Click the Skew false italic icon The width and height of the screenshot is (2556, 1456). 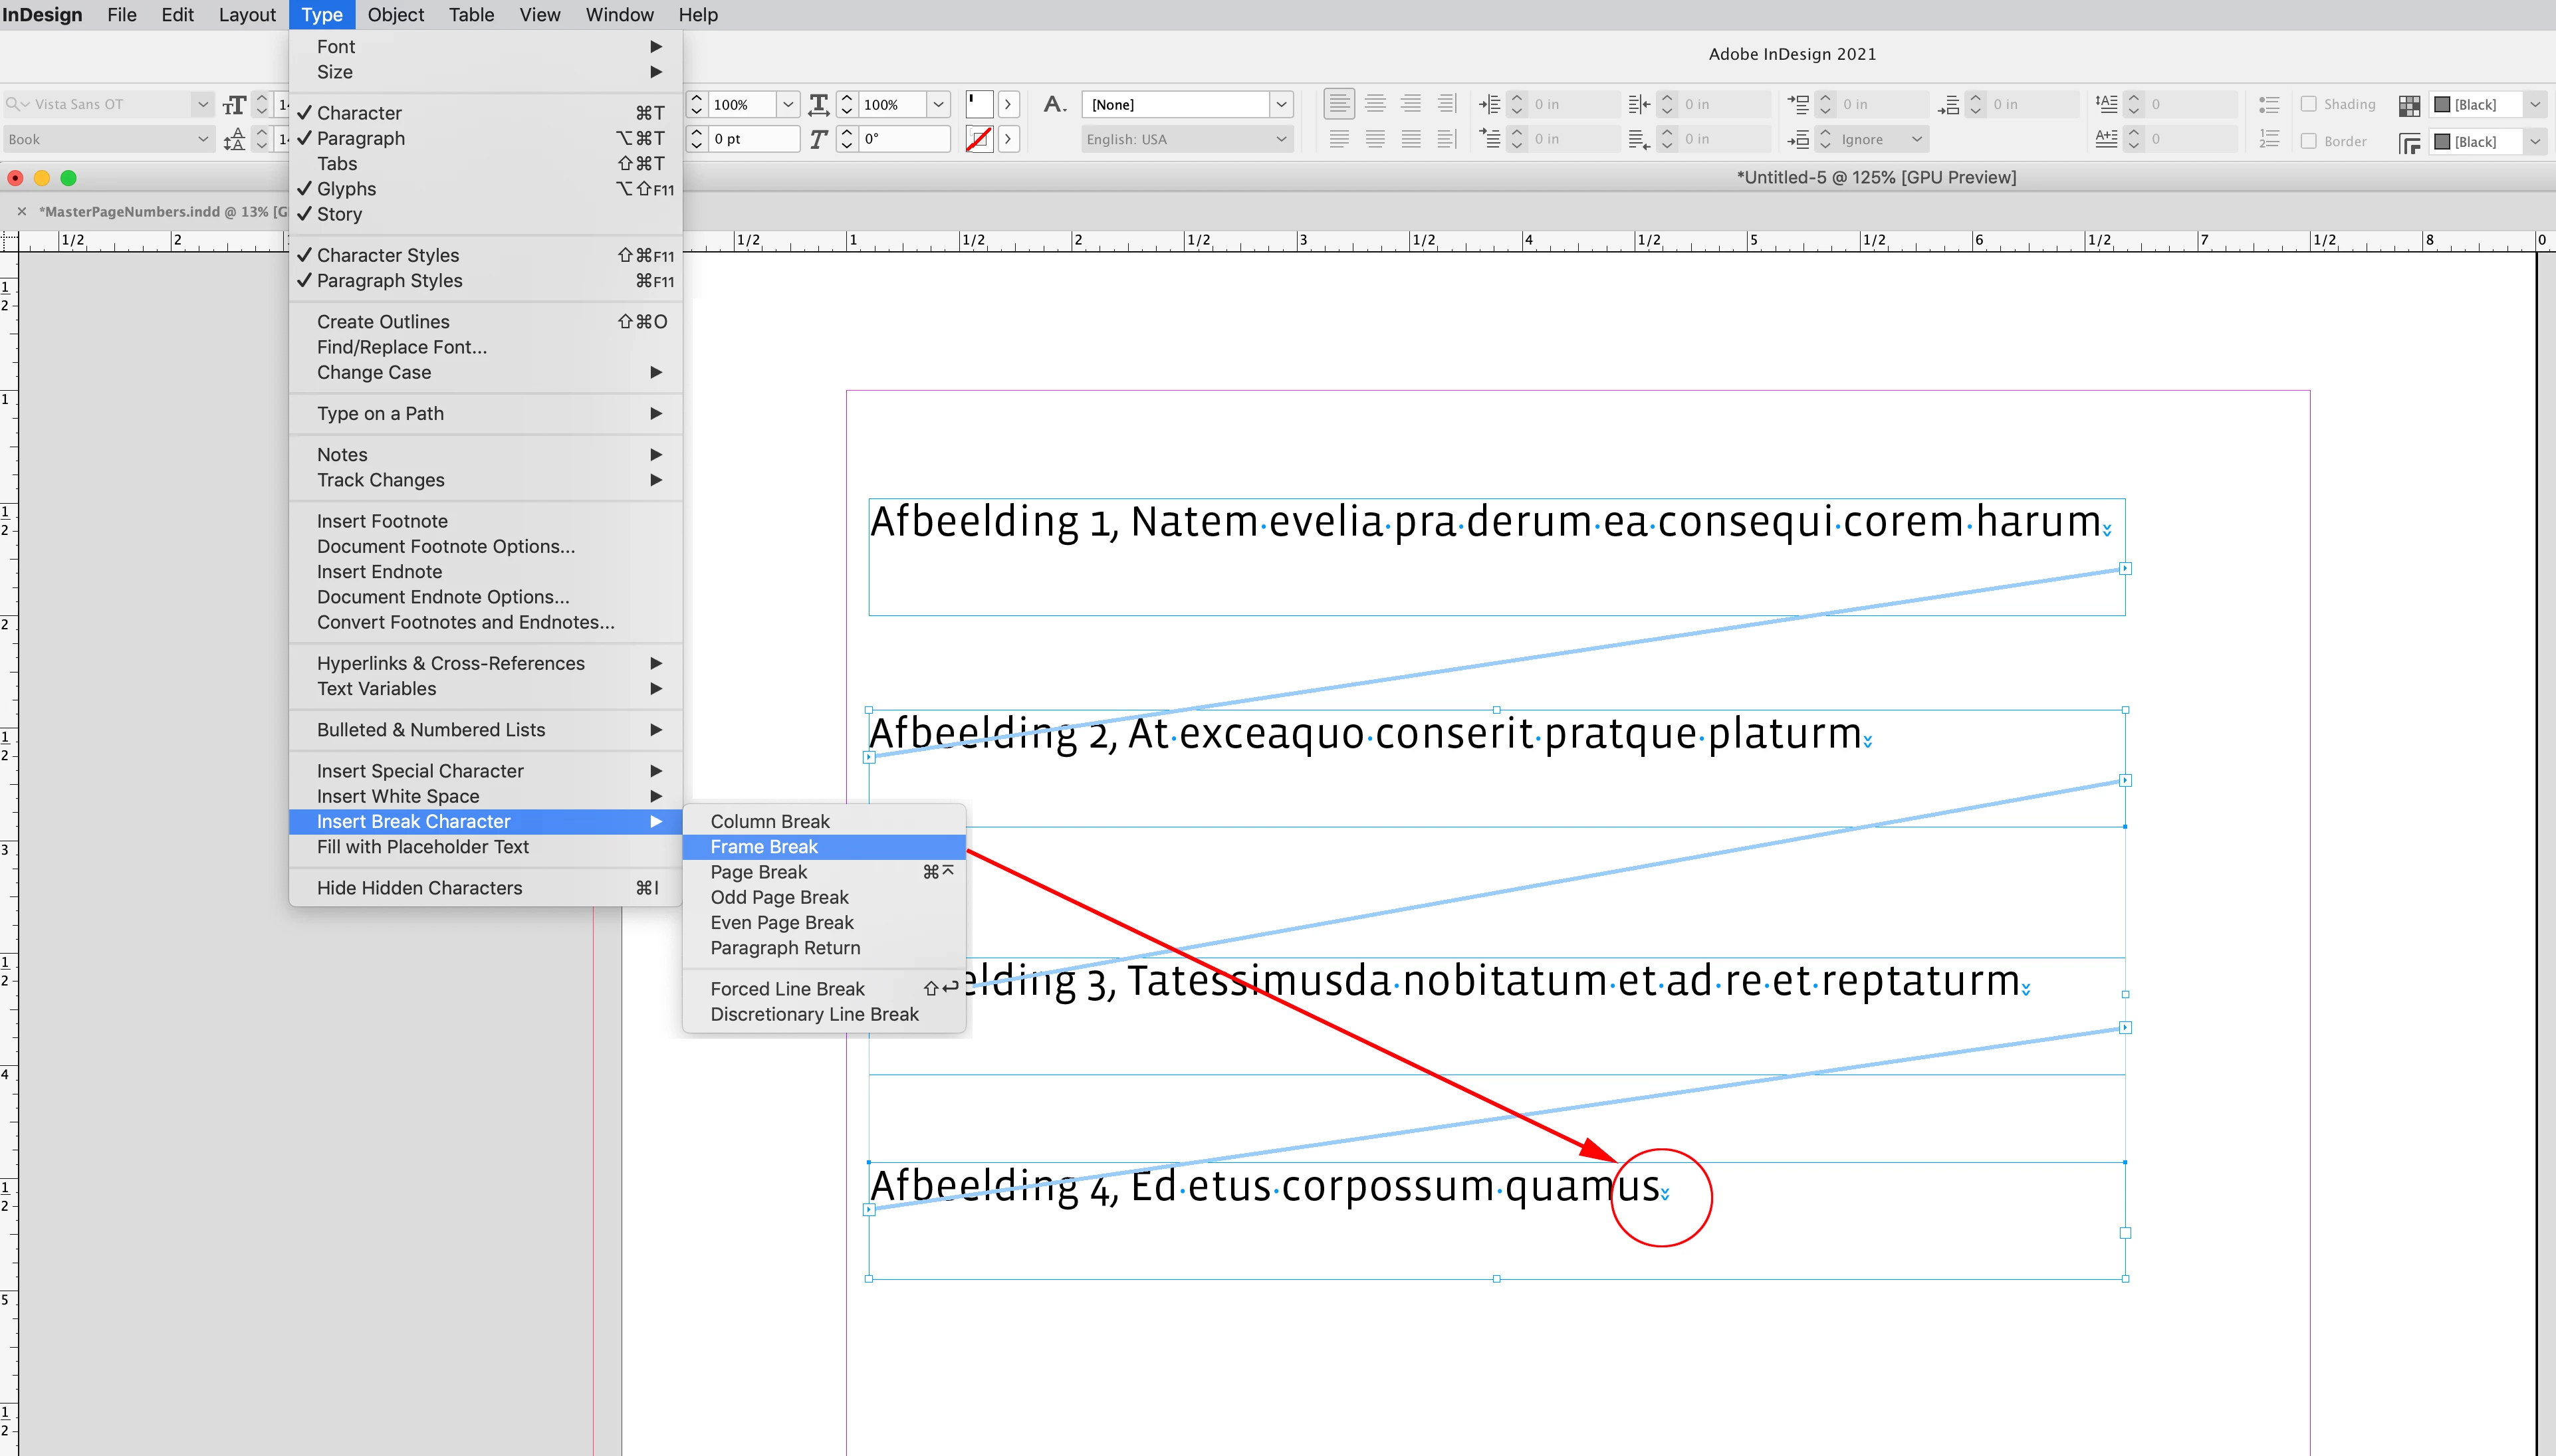pos(819,140)
